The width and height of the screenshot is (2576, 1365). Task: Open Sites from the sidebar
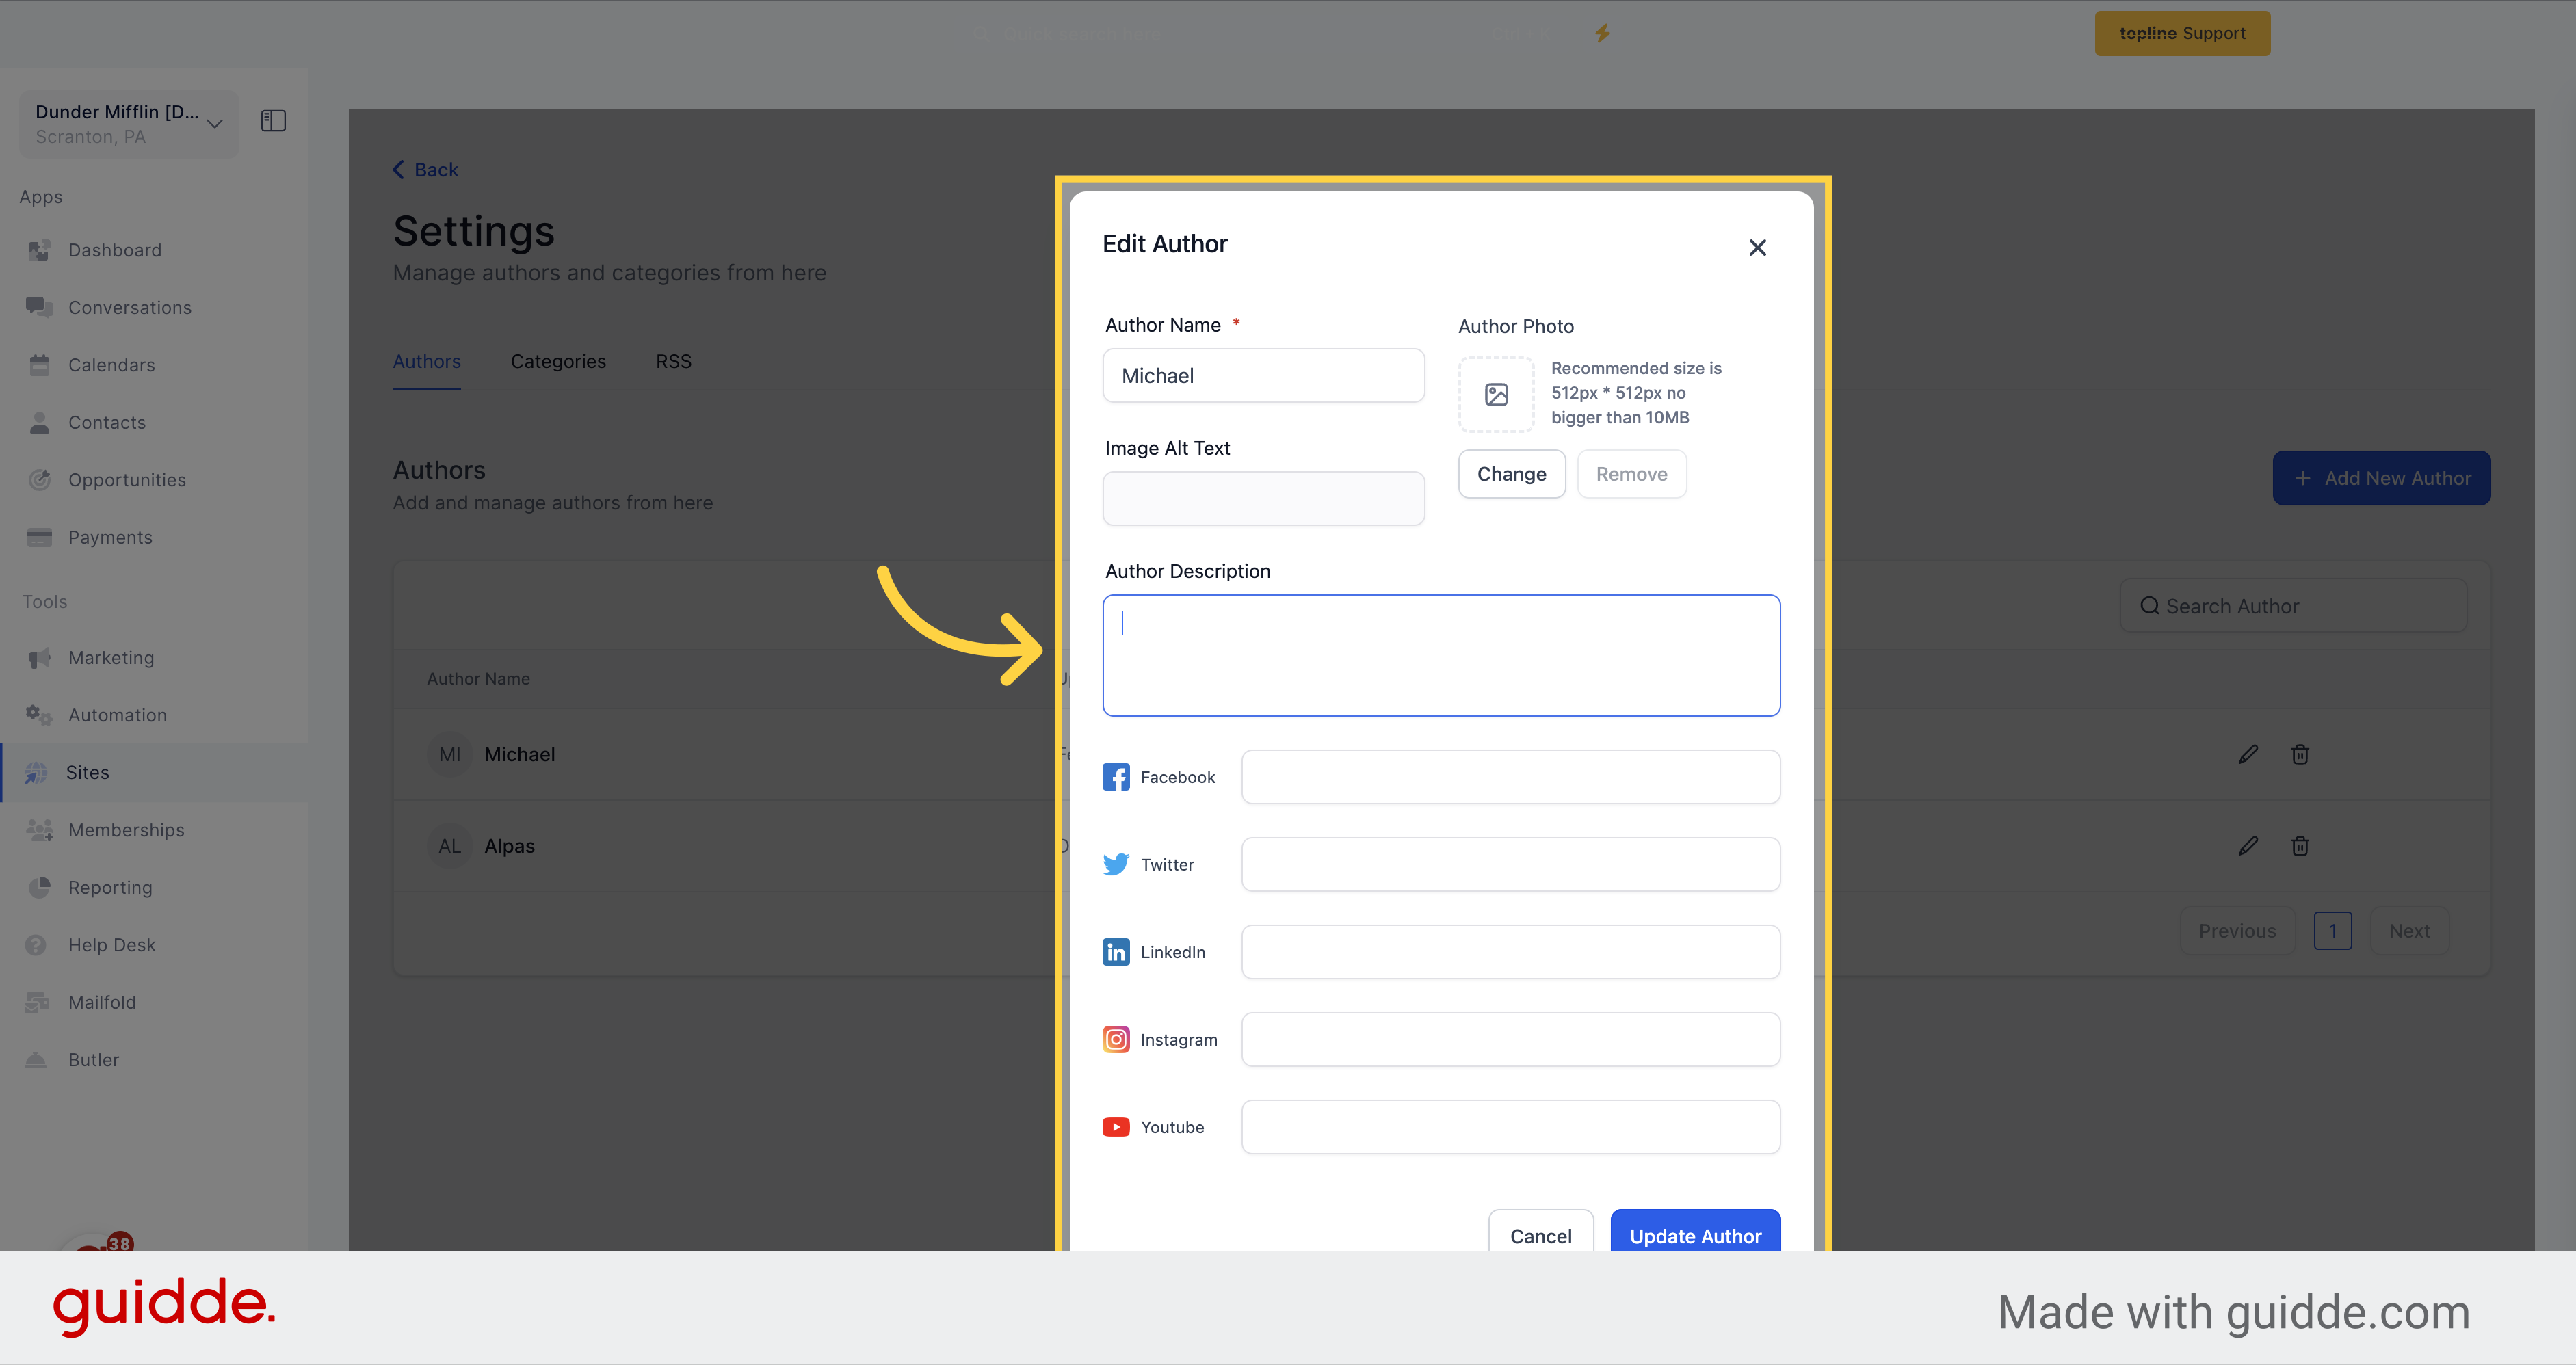coord(154,772)
